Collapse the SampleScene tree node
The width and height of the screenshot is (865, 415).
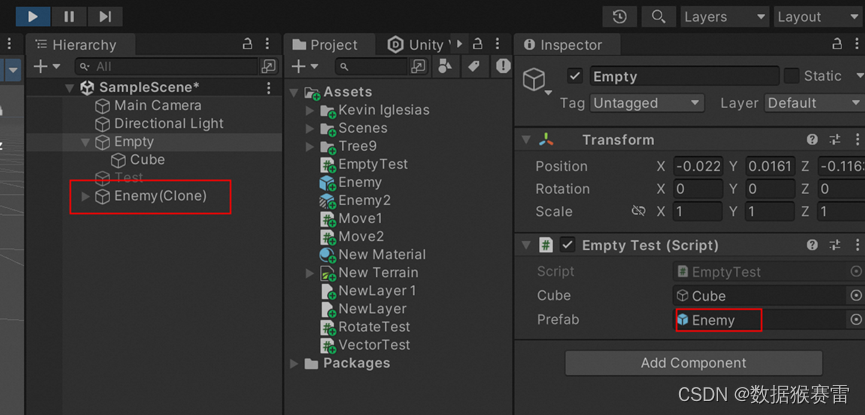pyautogui.click(x=70, y=88)
